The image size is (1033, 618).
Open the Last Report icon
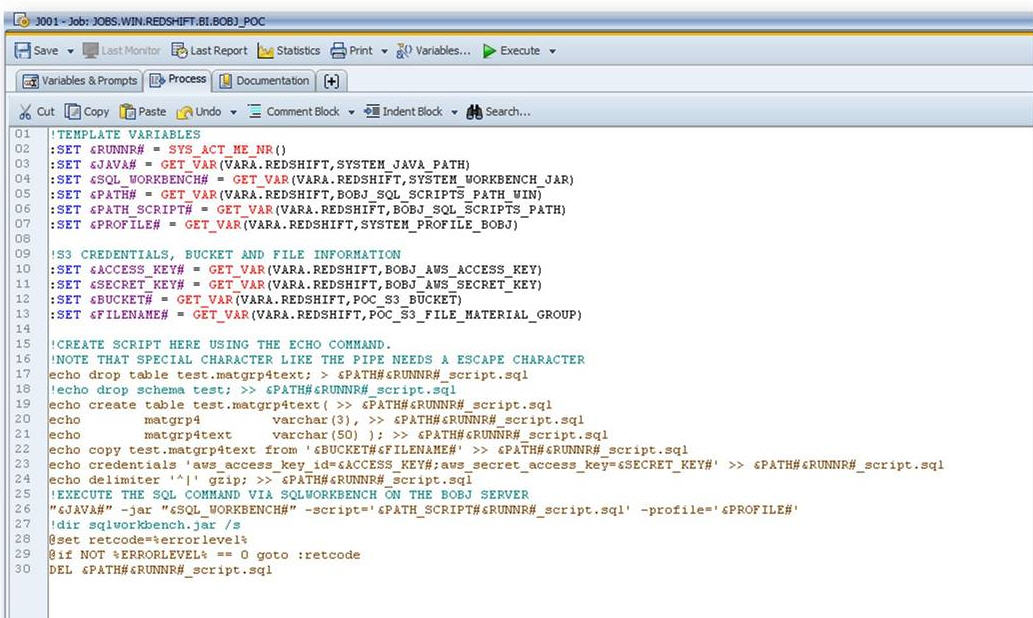179,51
